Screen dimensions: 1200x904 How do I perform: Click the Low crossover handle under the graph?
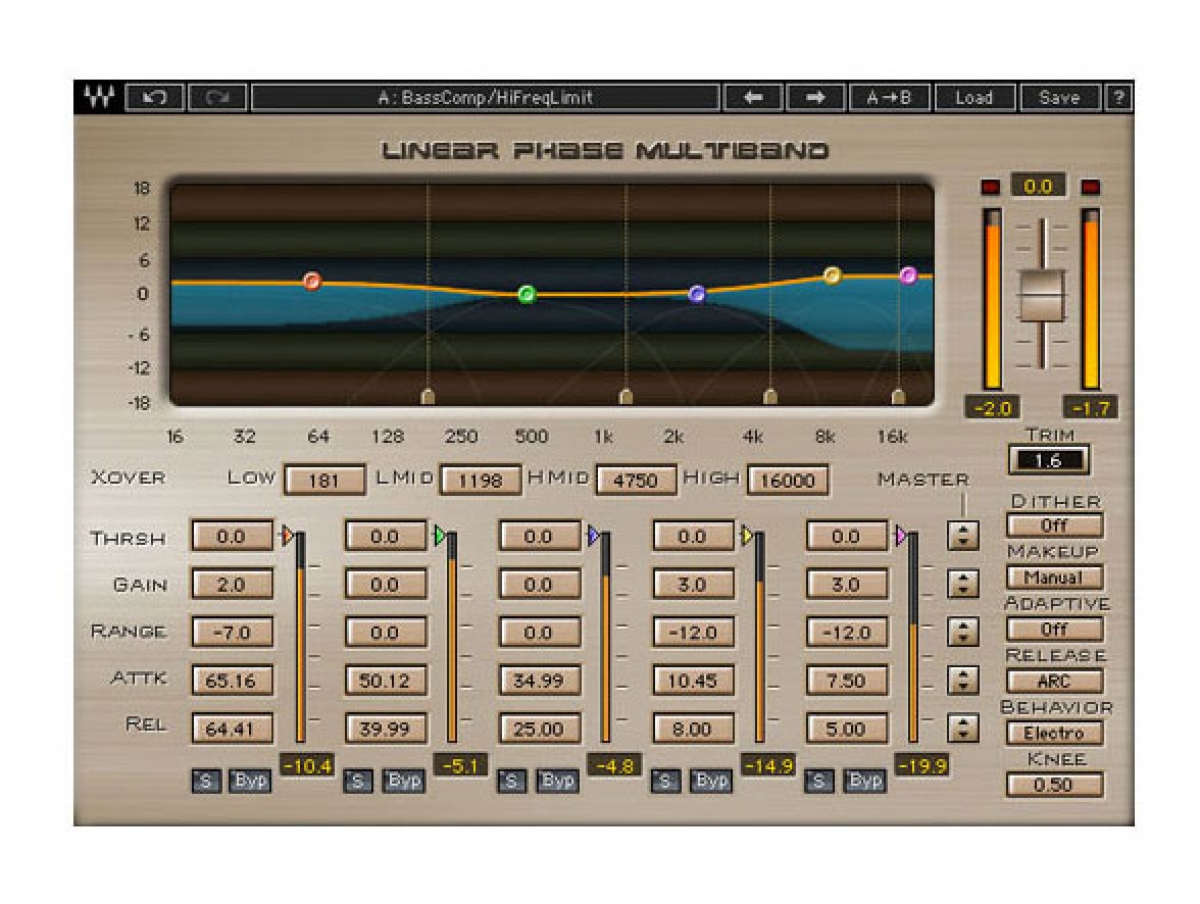(x=428, y=397)
